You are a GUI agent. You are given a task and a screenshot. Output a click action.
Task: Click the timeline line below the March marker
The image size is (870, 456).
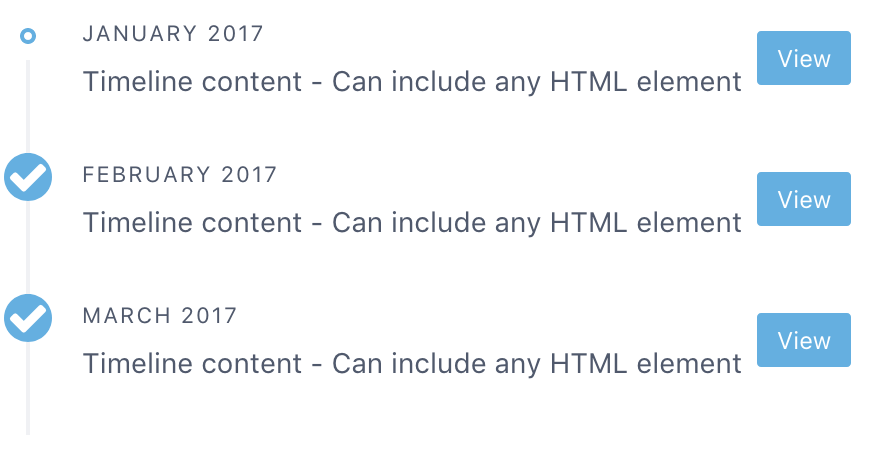(28, 390)
